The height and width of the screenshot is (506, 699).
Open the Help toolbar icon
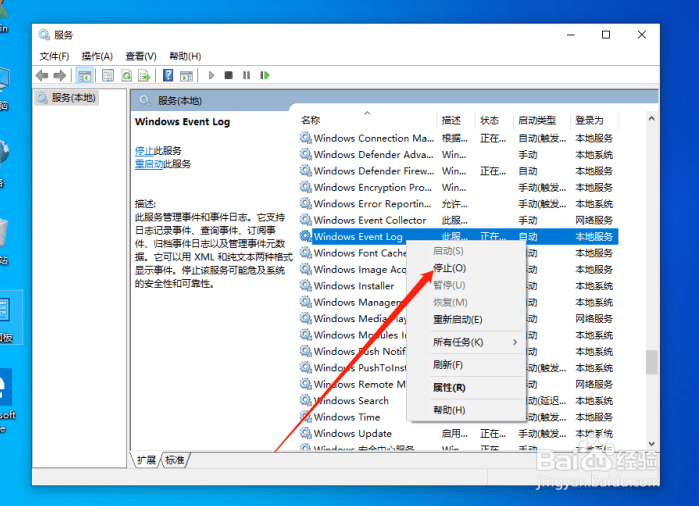click(x=168, y=75)
